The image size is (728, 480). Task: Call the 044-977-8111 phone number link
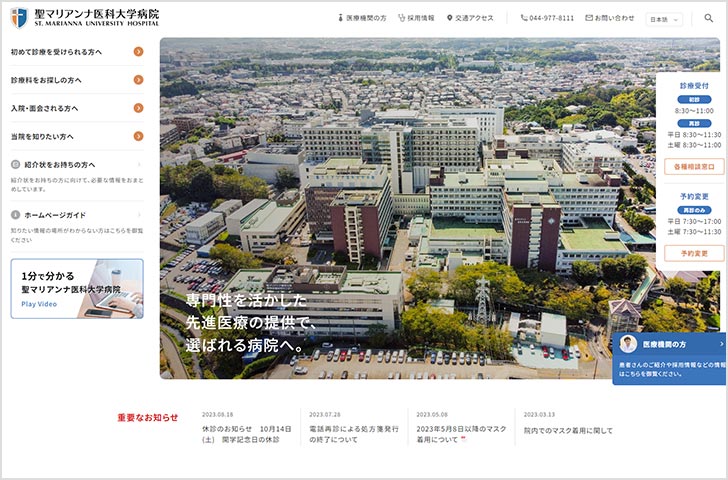pyautogui.click(x=547, y=18)
